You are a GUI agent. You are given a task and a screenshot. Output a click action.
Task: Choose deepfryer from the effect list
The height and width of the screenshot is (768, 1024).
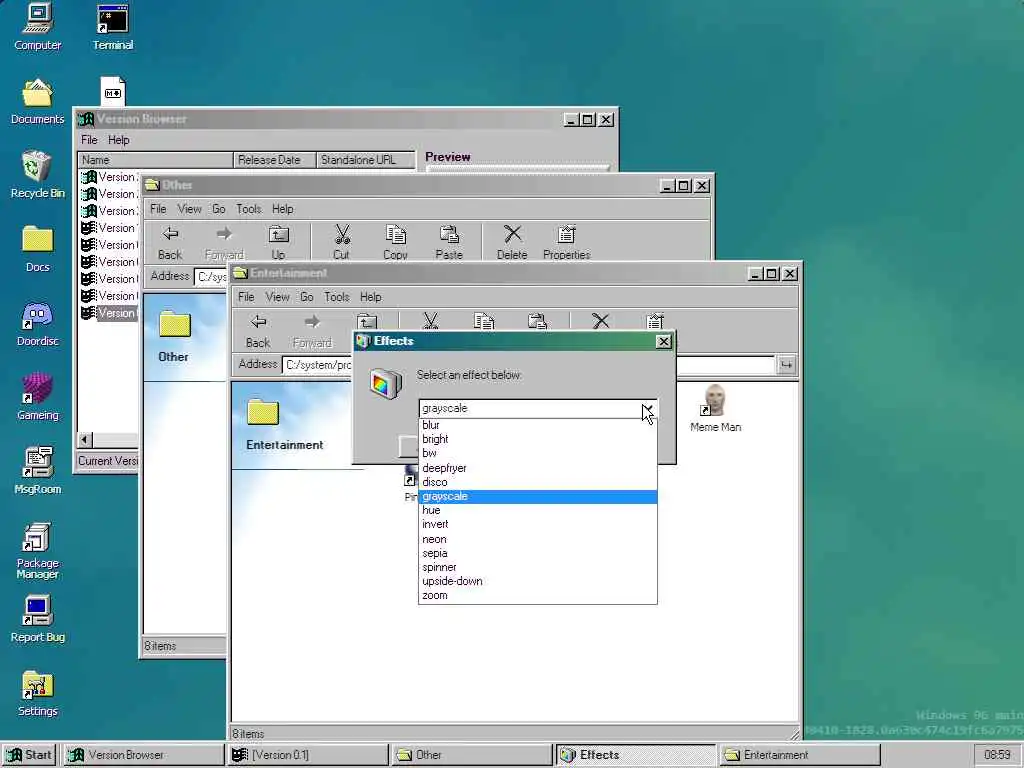click(537, 468)
